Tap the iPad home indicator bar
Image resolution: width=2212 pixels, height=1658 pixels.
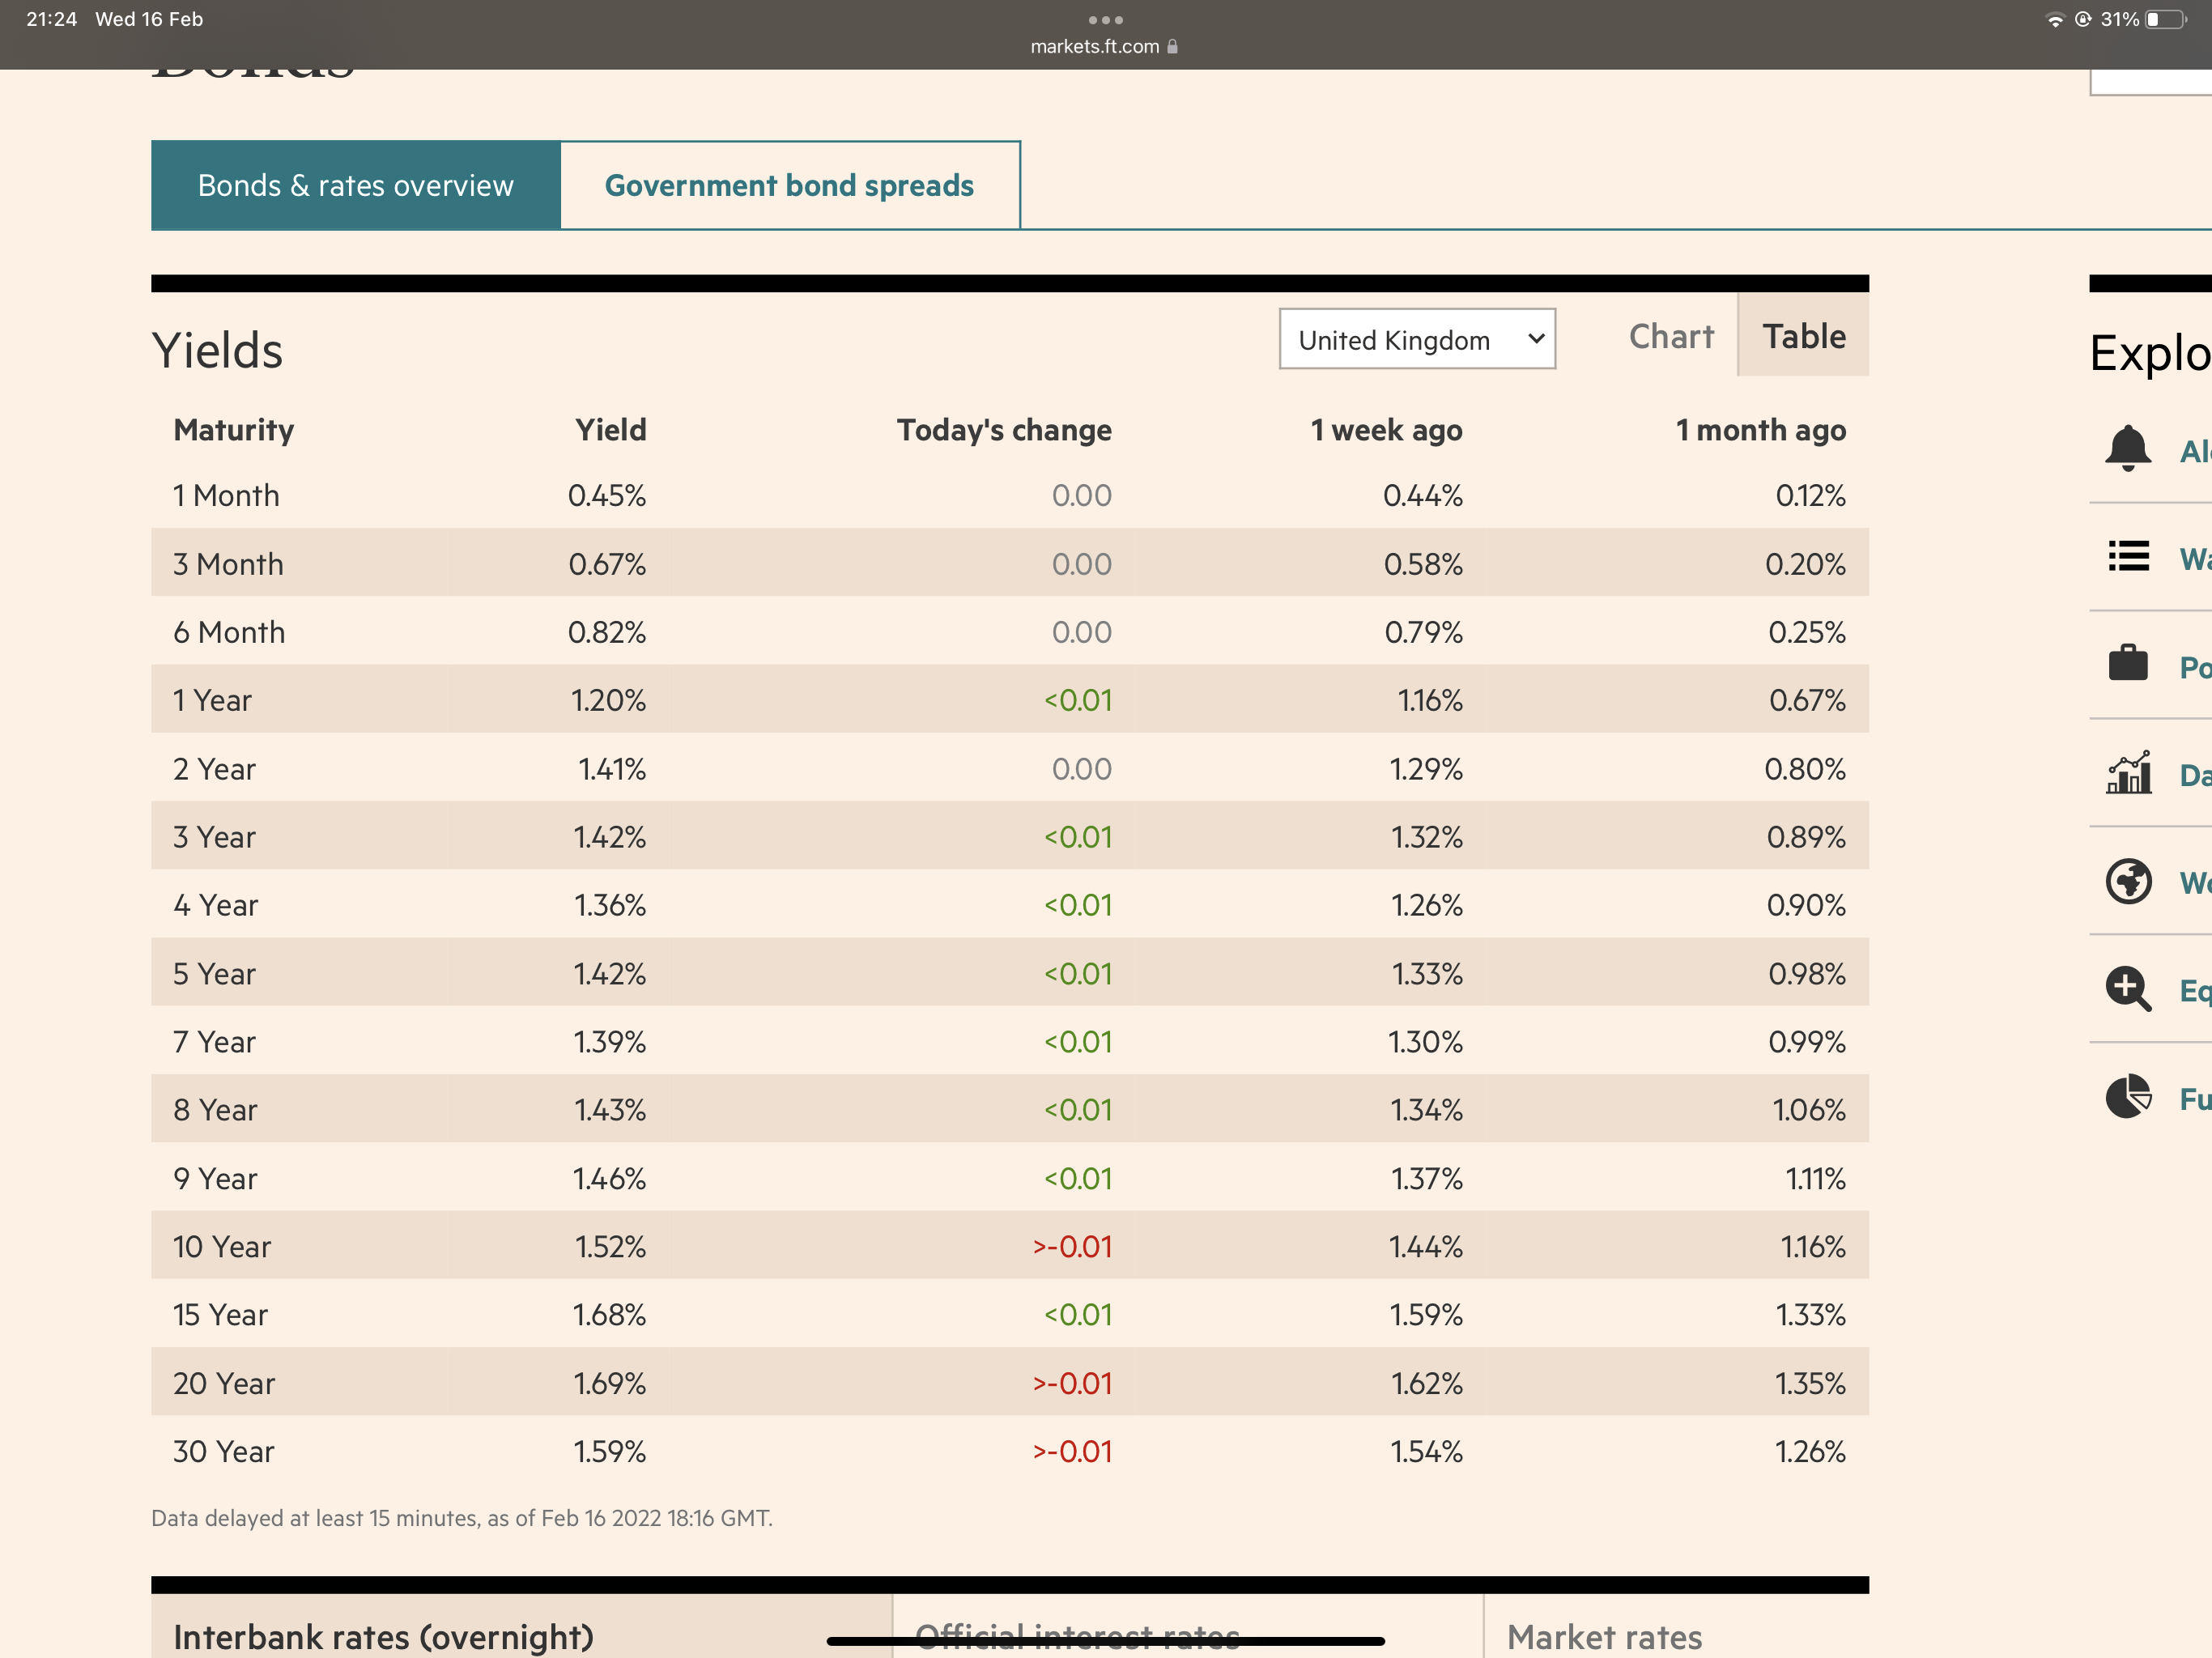1105,1640
